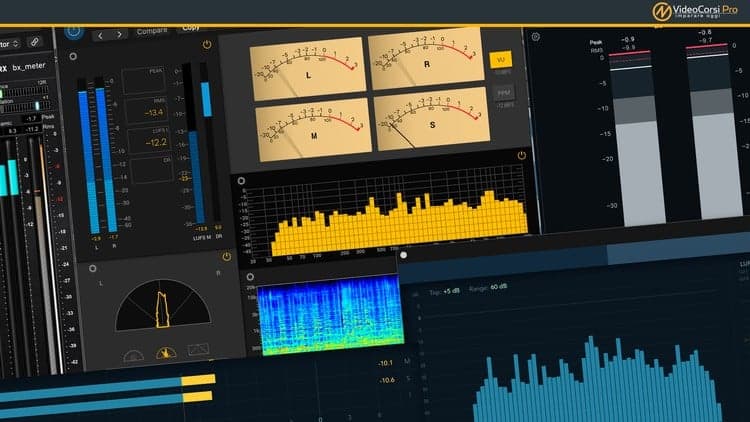
Task: Click the R channel VU meter
Action: pyautogui.click(x=425, y=59)
